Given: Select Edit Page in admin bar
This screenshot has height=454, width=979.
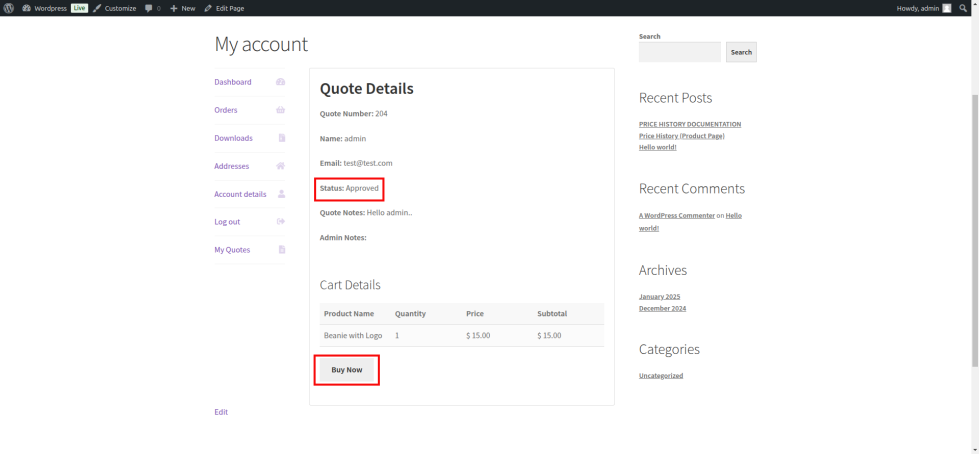Looking at the screenshot, I should pyautogui.click(x=225, y=8).
